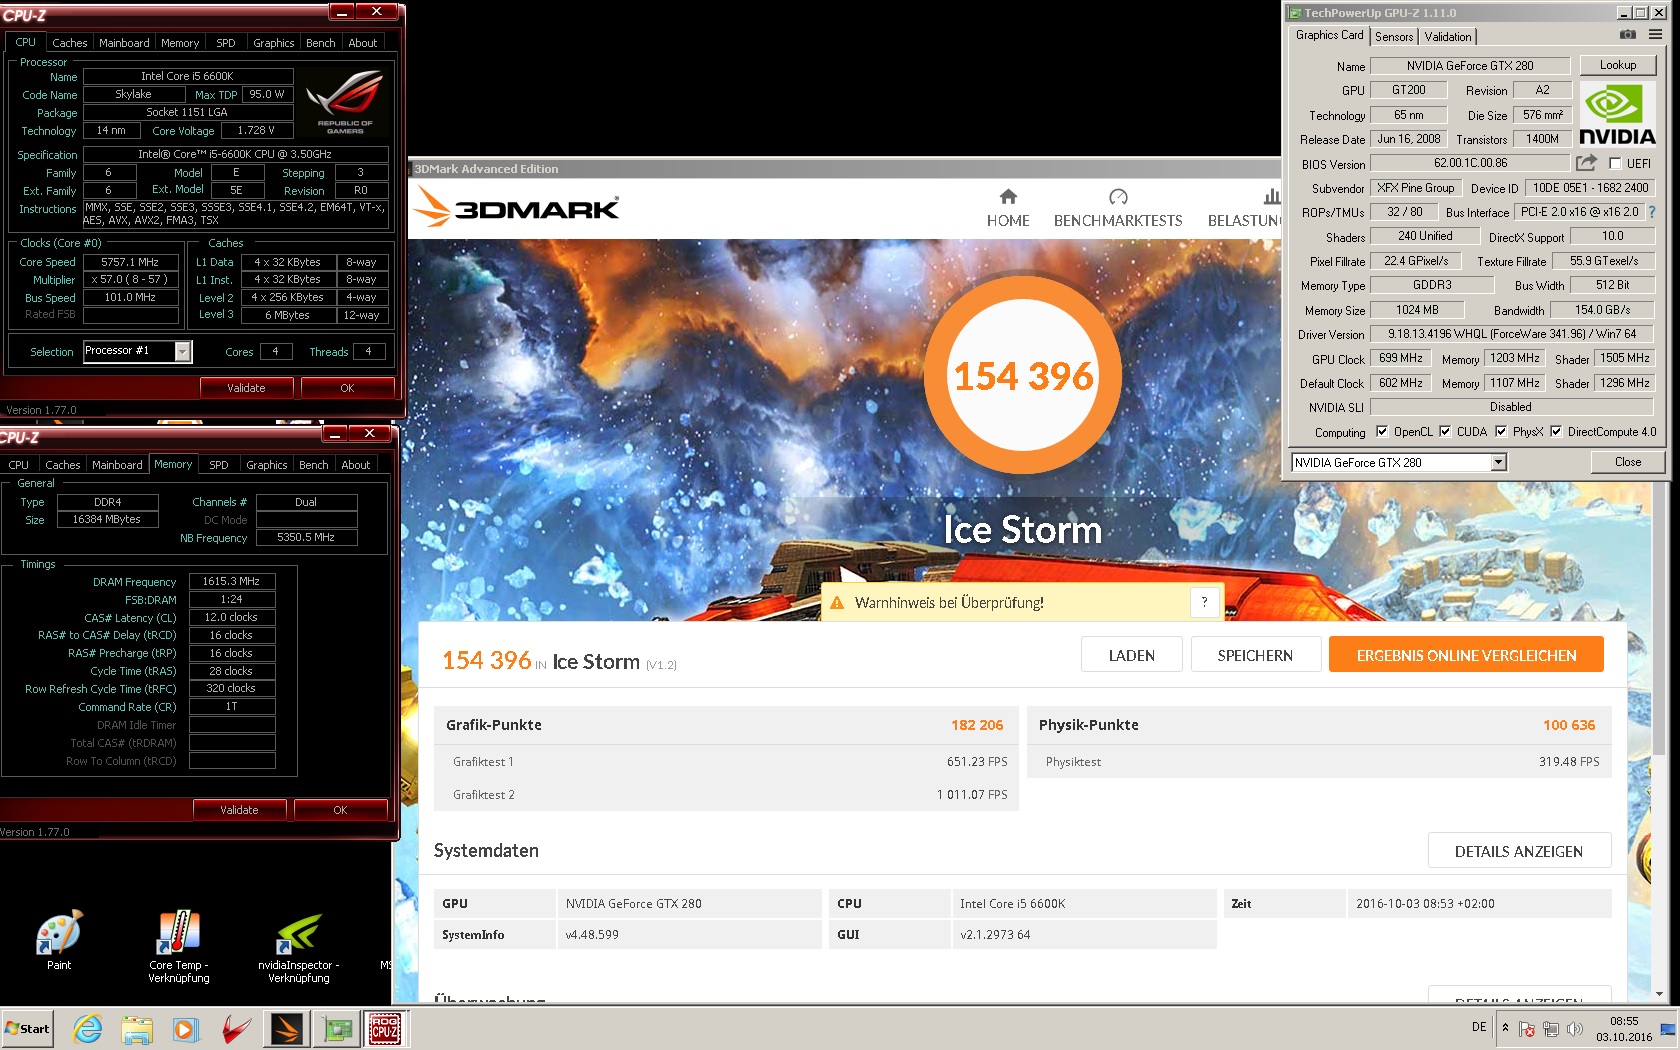Toggle the OpenCL checkbox
The image size is (1680, 1050).
click(x=1382, y=432)
